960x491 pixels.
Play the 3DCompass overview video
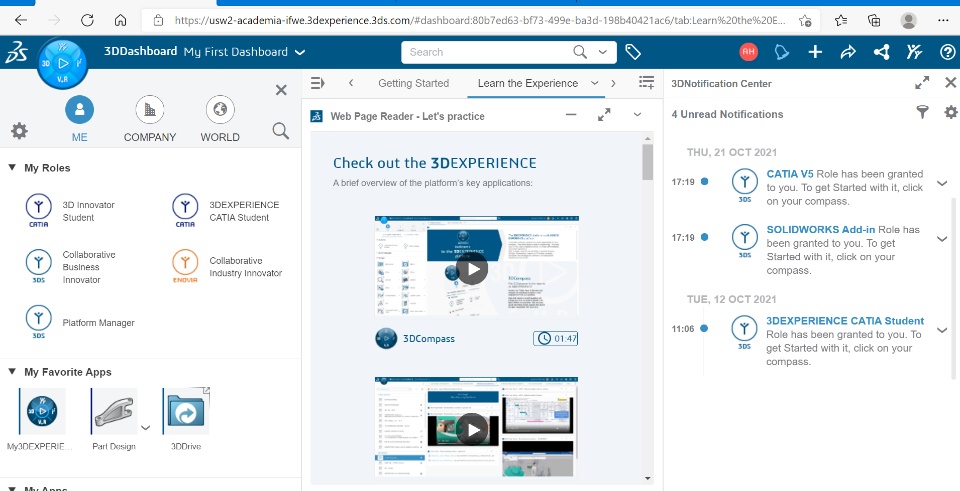click(x=473, y=269)
